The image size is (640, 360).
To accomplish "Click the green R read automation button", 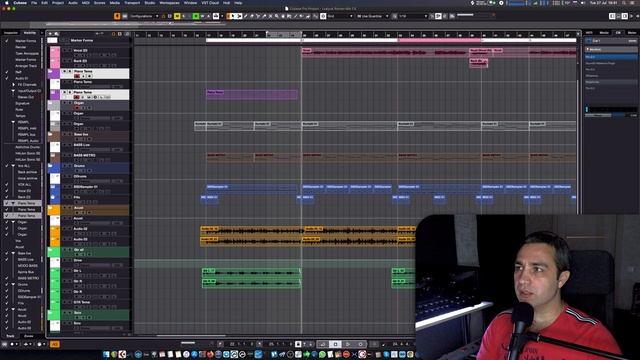I will (x=196, y=16).
